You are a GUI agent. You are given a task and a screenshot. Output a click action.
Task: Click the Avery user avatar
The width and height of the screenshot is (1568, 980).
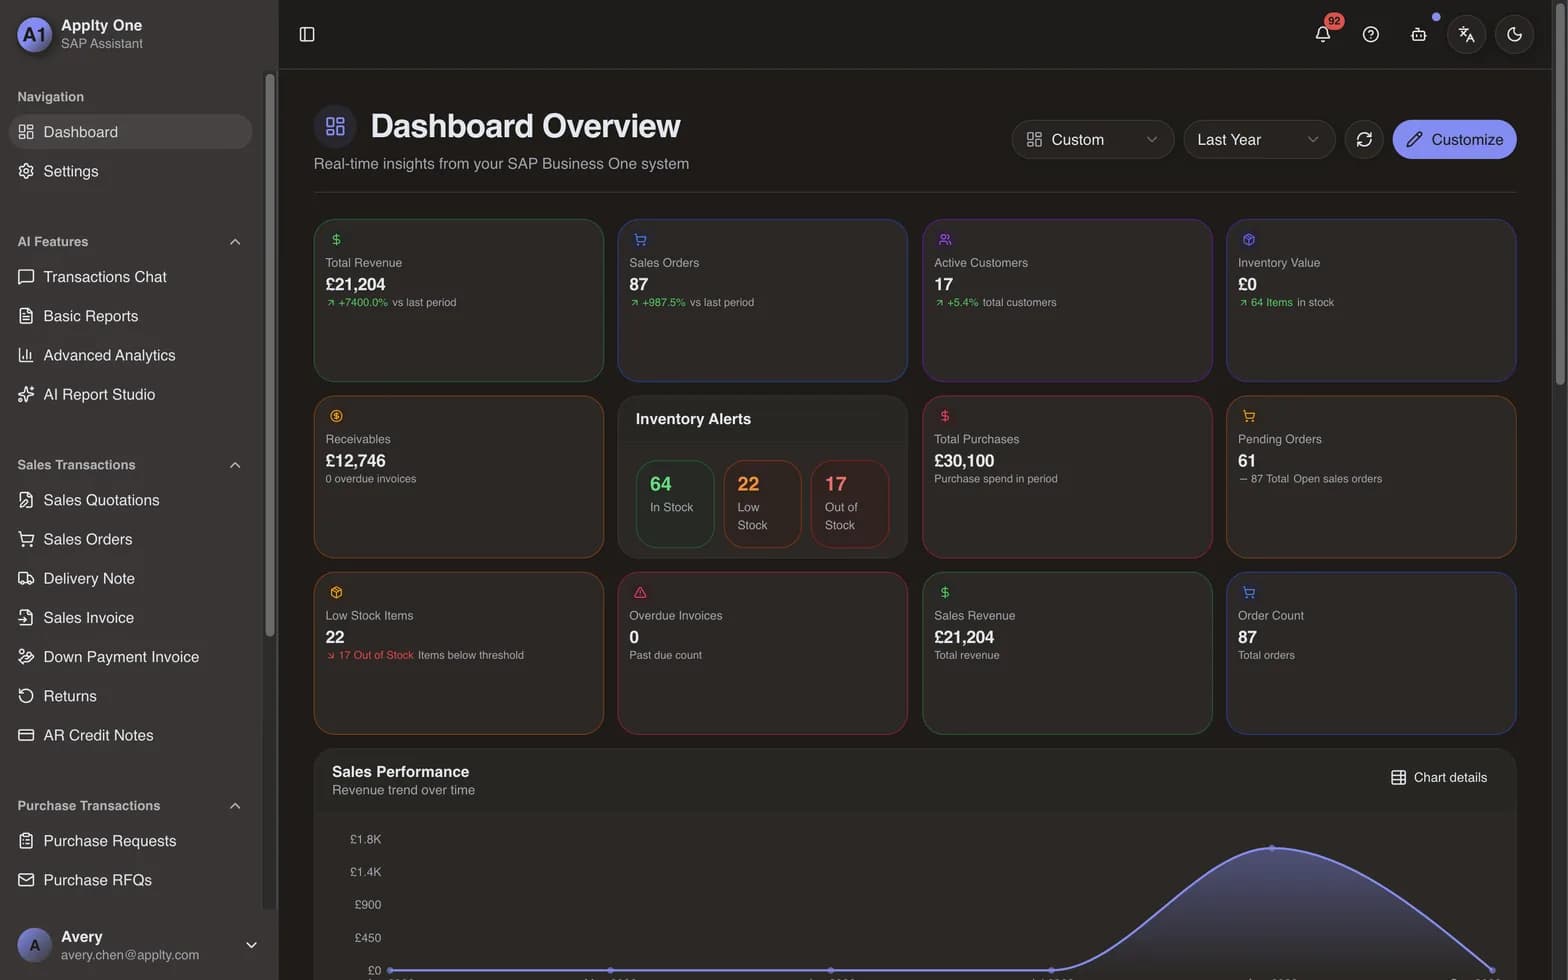coord(35,945)
